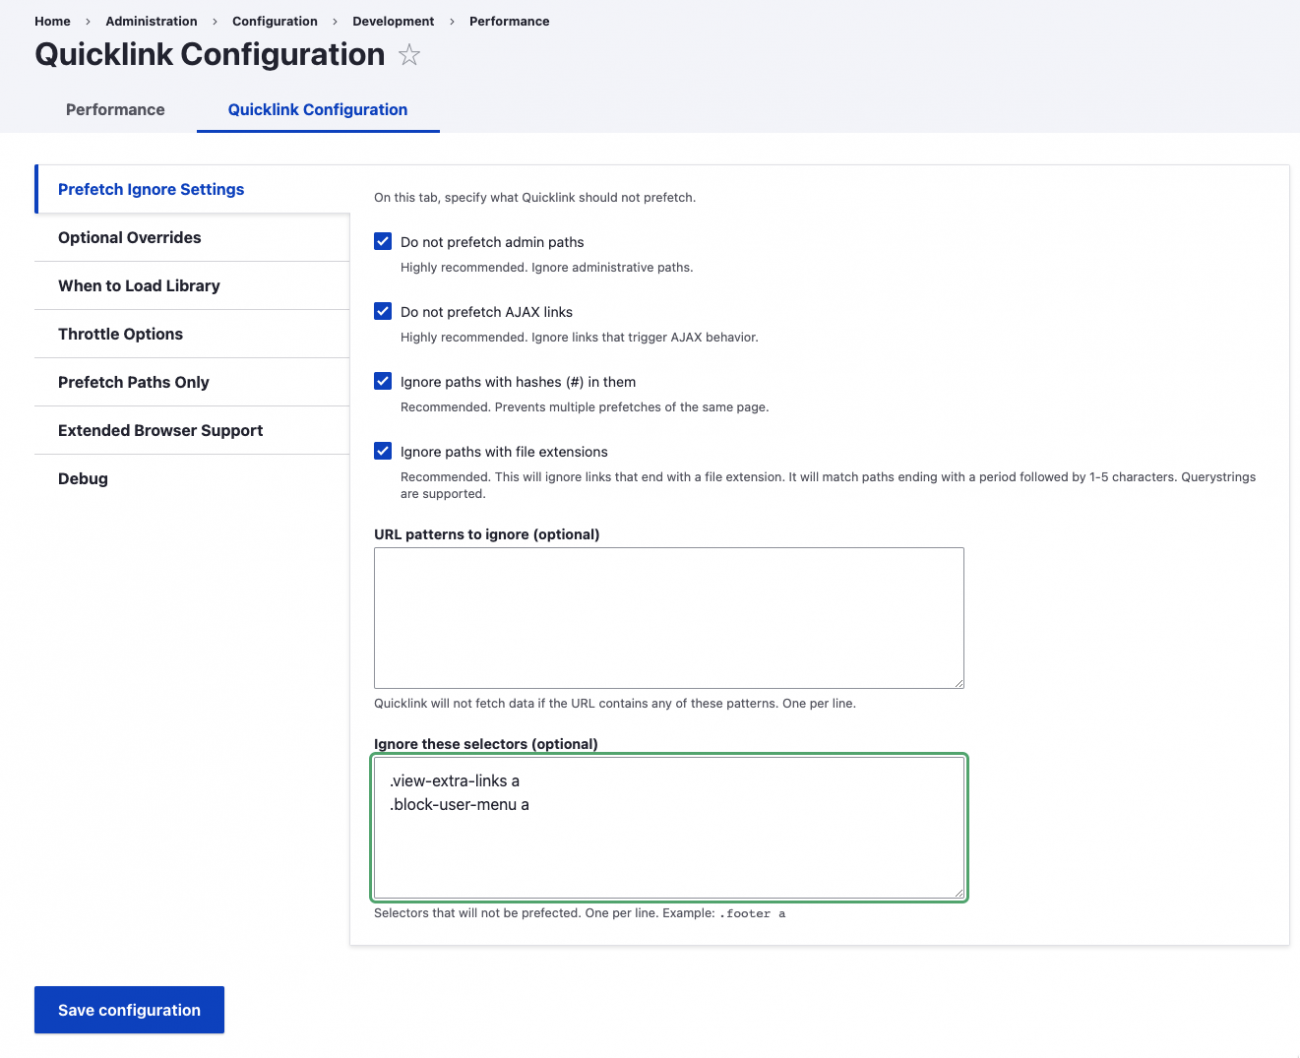Click Save configuration button
This screenshot has width=1300, height=1058.
pos(129,1010)
